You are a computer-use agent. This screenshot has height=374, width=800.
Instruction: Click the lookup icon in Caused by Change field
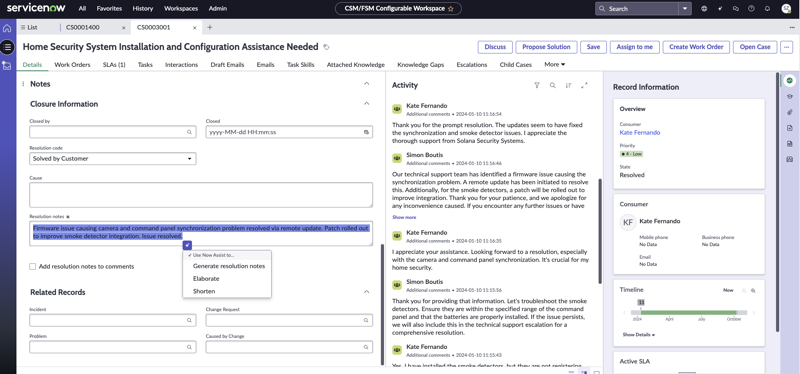[366, 347]
